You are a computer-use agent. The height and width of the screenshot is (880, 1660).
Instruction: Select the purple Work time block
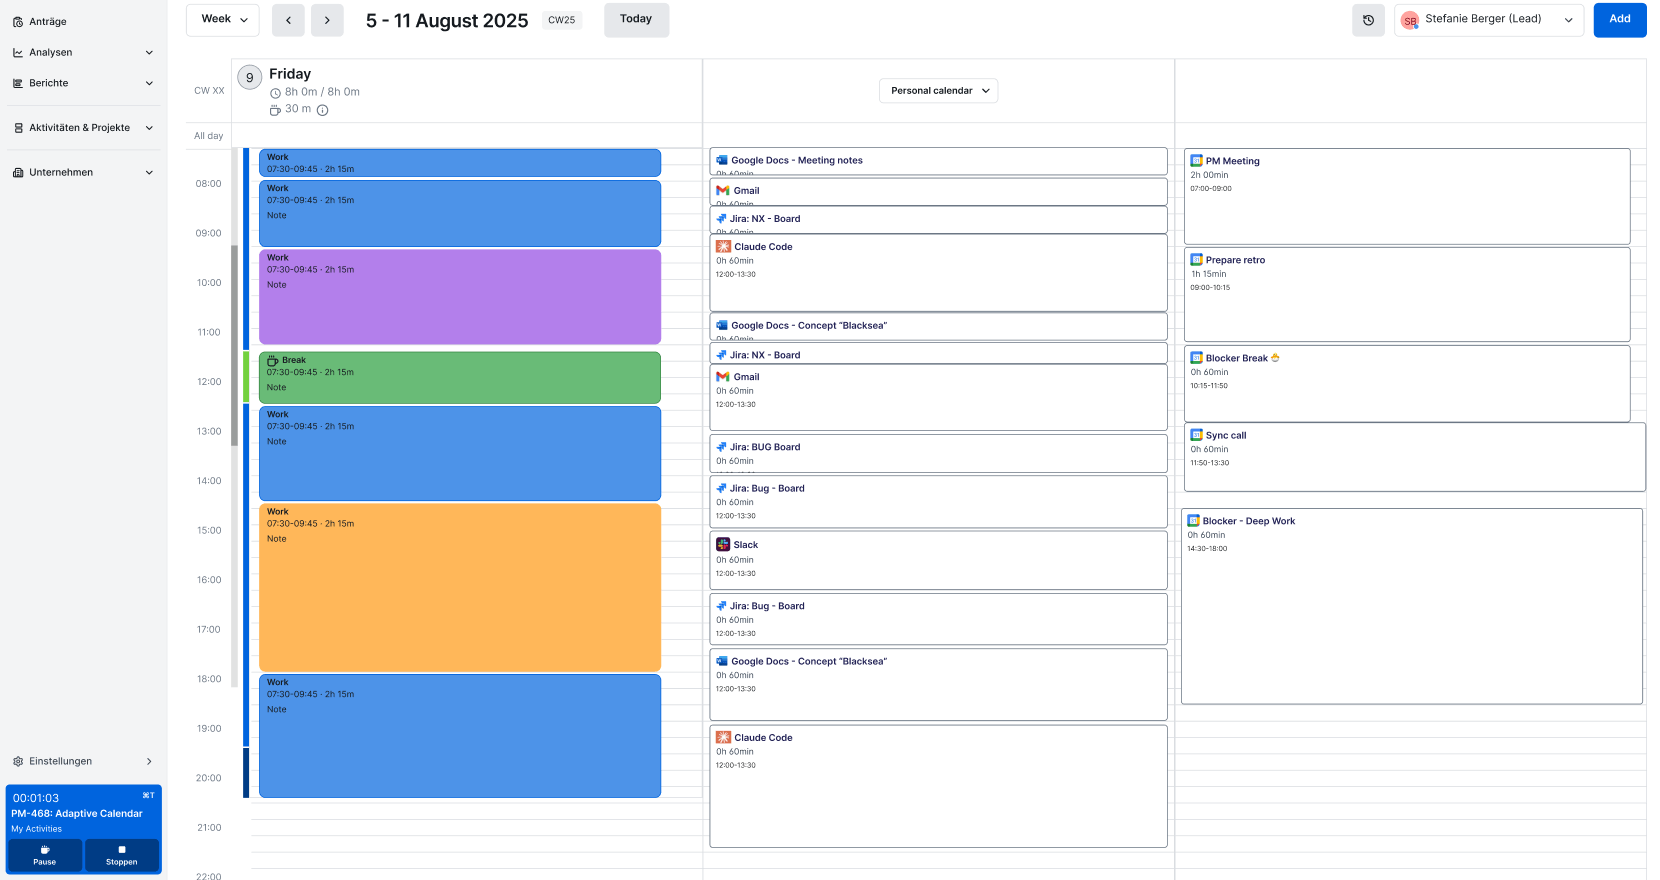tap(460, 297)
